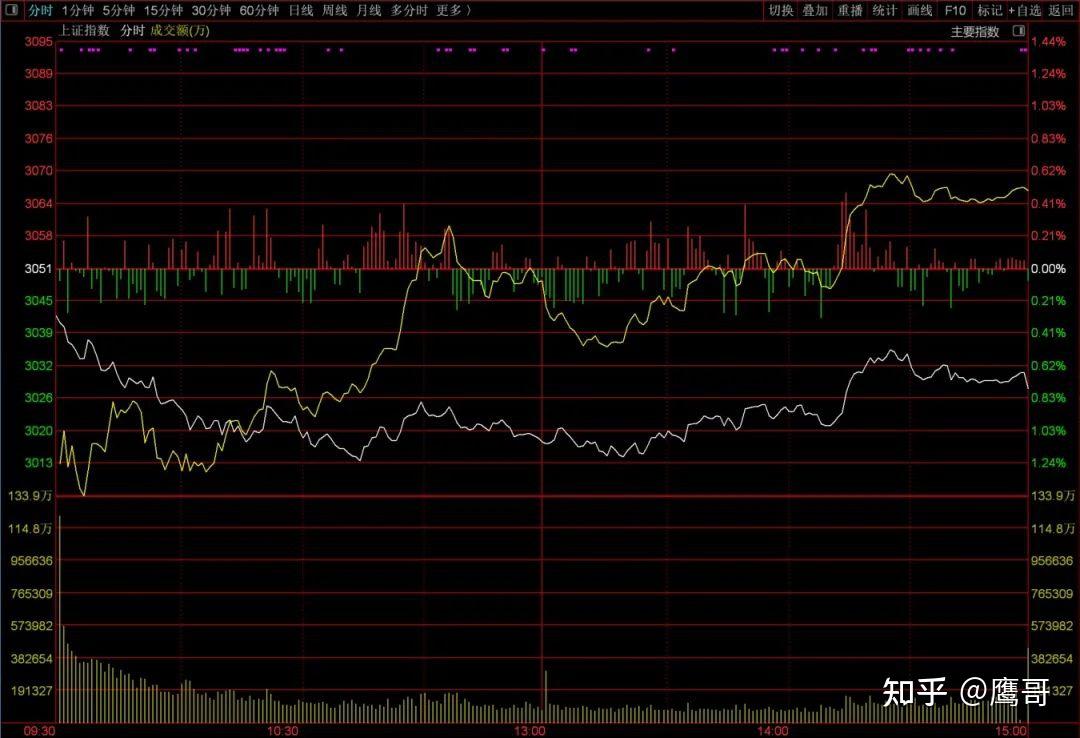Image resolution: width=1080 pixels, height=738 pixels.
Task: Click the 13:00 time axis label
Action: click(x=529, y=730)
